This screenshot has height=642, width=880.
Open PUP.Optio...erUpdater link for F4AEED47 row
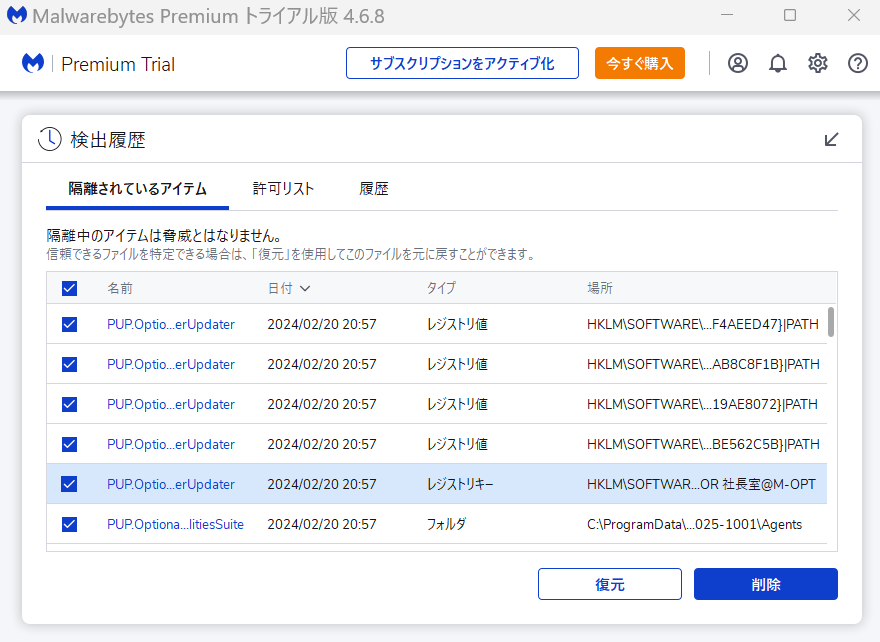pos(171,324)
